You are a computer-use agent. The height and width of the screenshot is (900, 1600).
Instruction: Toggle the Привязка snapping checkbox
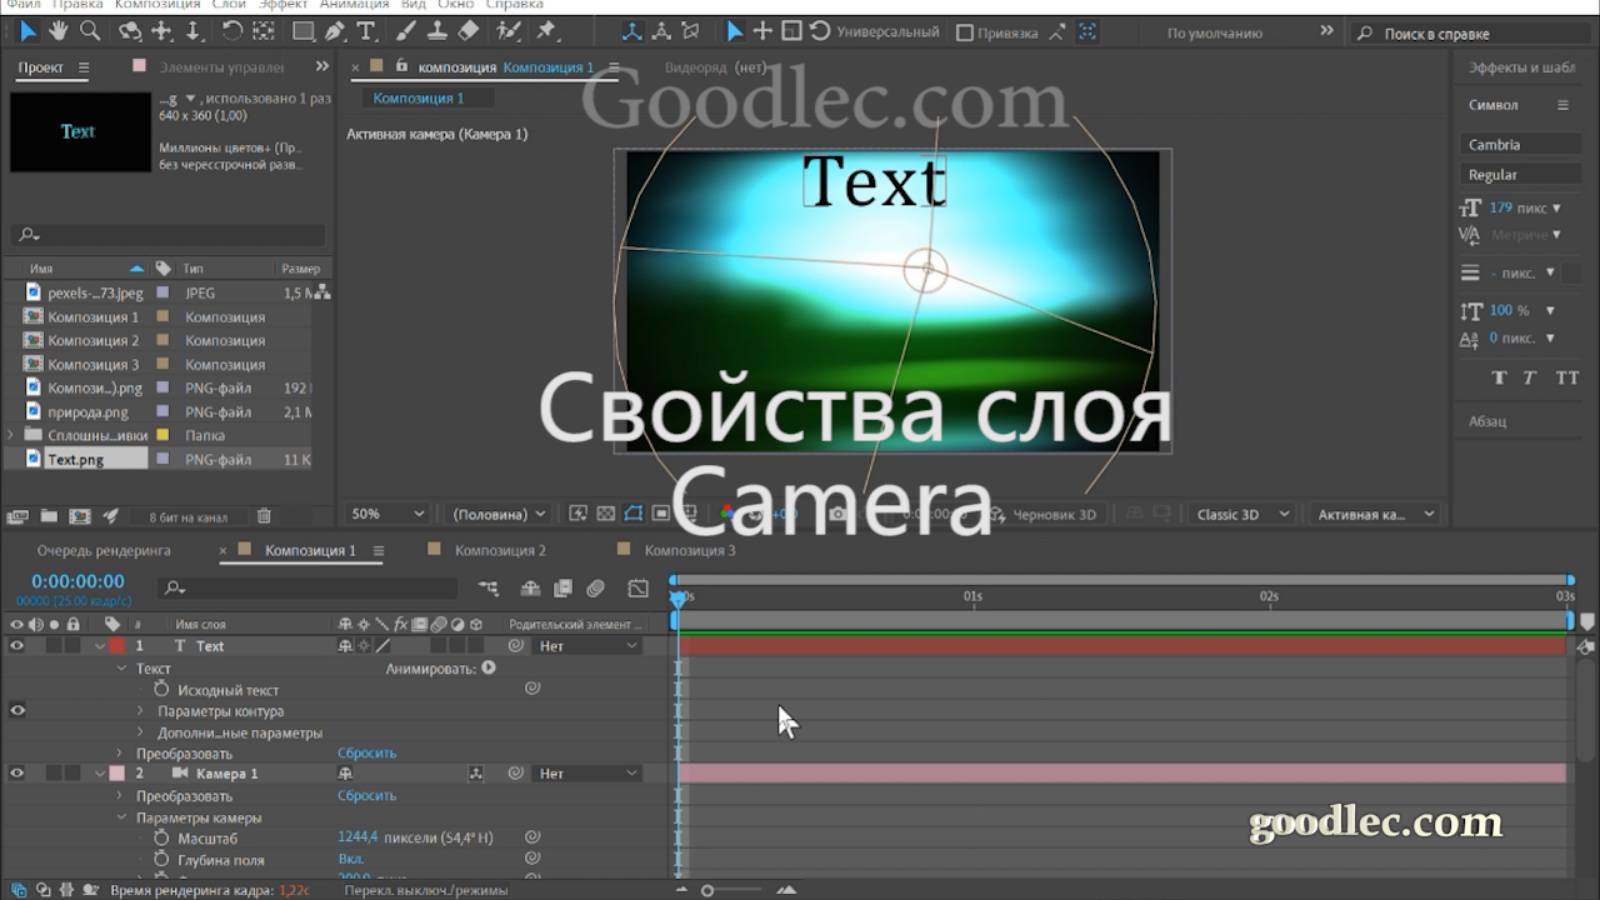pyautogui.click(x=965, y=31)
